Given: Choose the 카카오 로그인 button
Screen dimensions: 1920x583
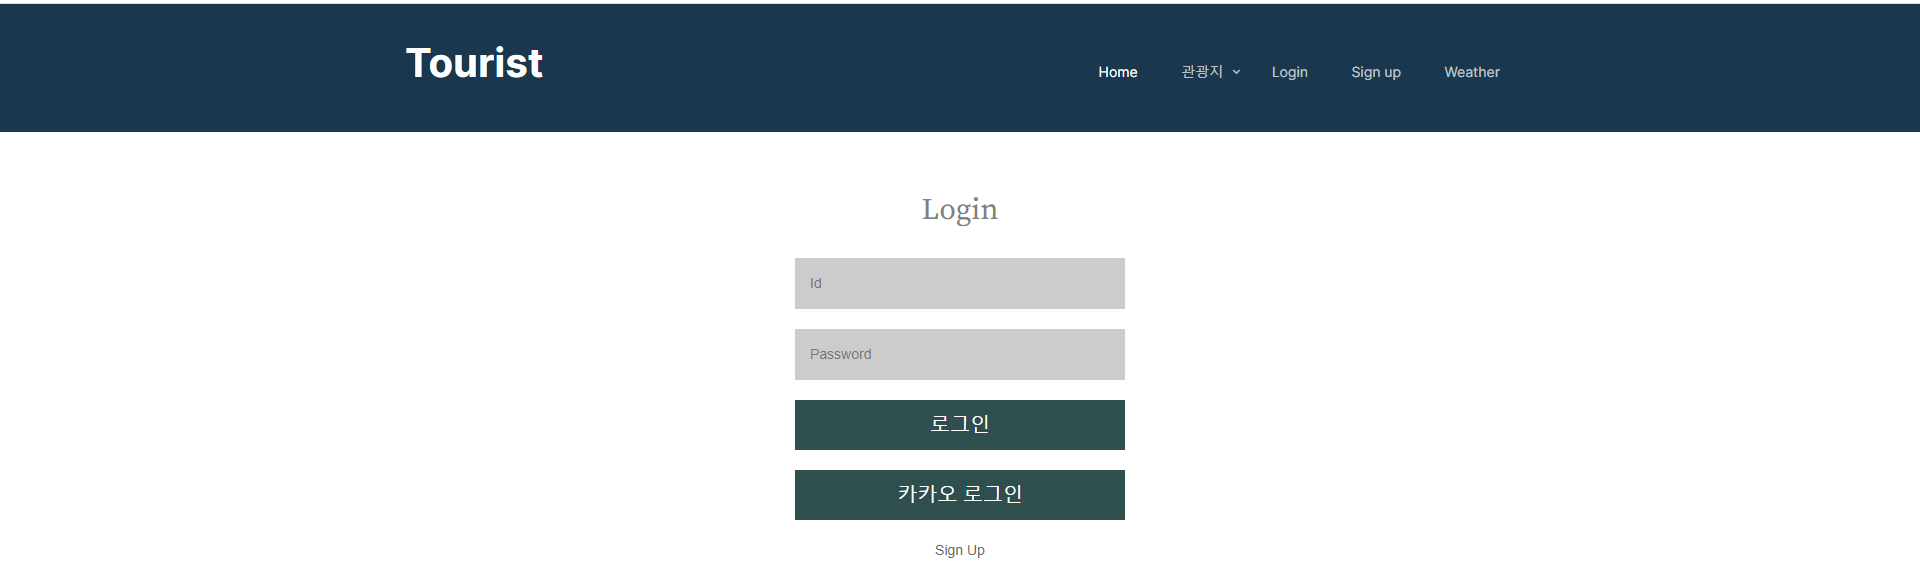Looking at the screenshot, I should point(959,495).
